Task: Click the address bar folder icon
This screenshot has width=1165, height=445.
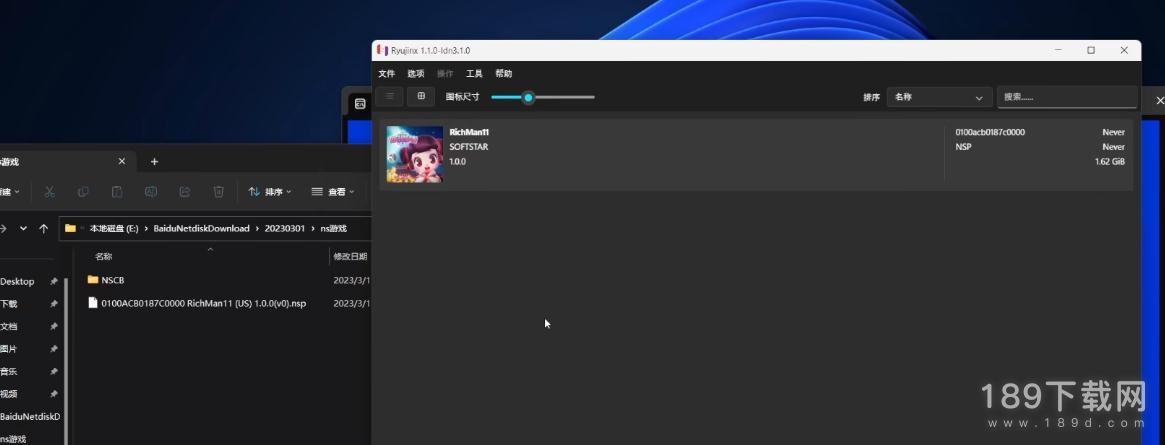Action: pyautogui.click(x=71, y=229)
